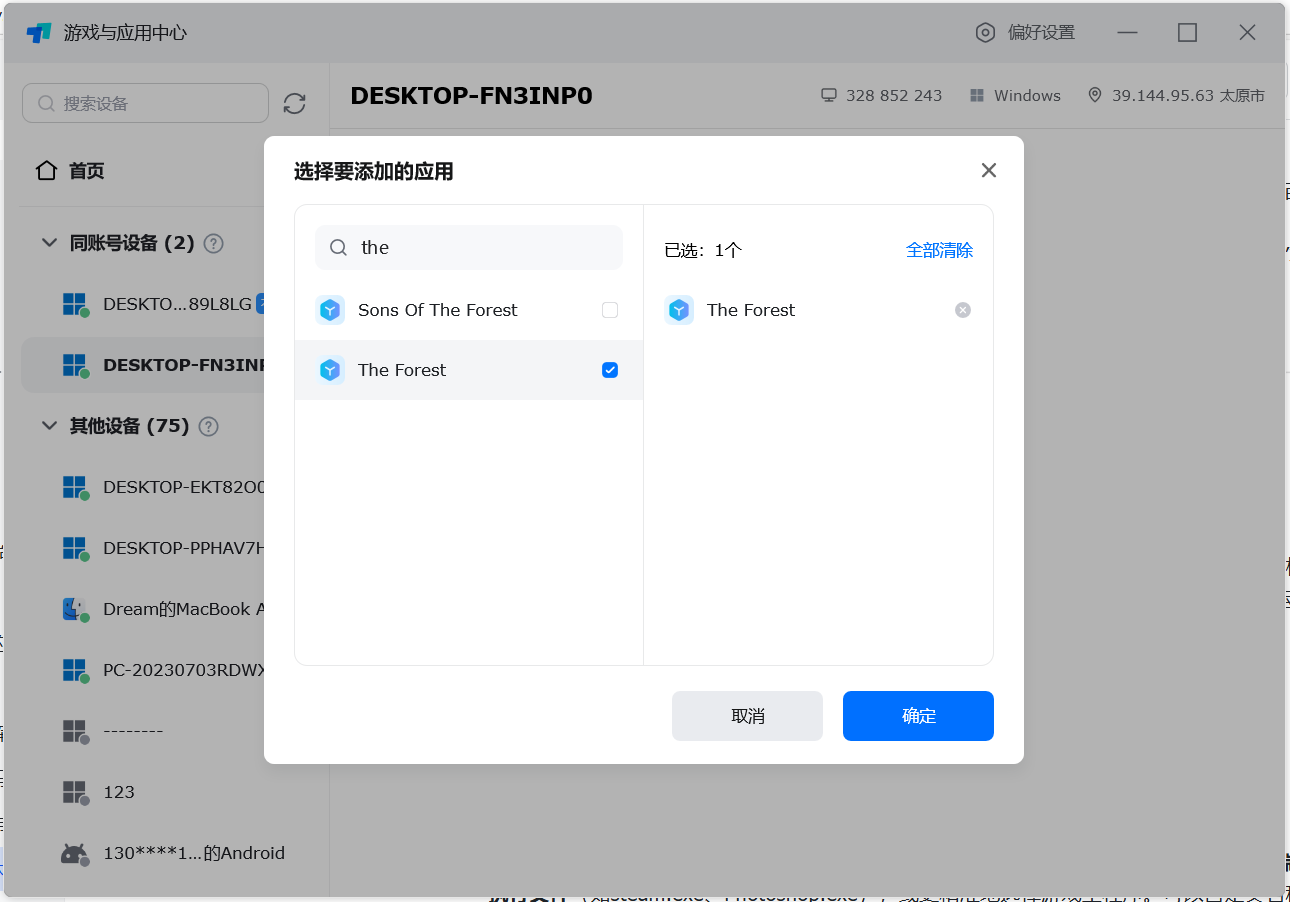Viewport: 1290px width, 902px height.
Task: Click the Windows icon of PC-20230703RDWX
Action: tap(75, 670)
